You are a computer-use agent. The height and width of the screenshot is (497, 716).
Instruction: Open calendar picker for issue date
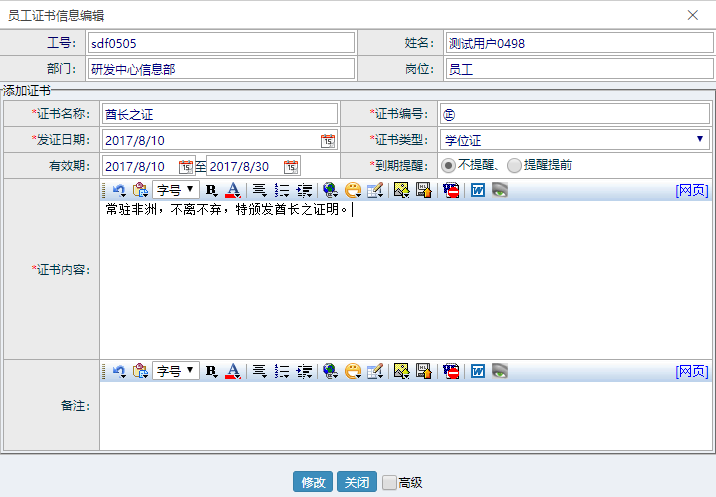click(328, 141)
